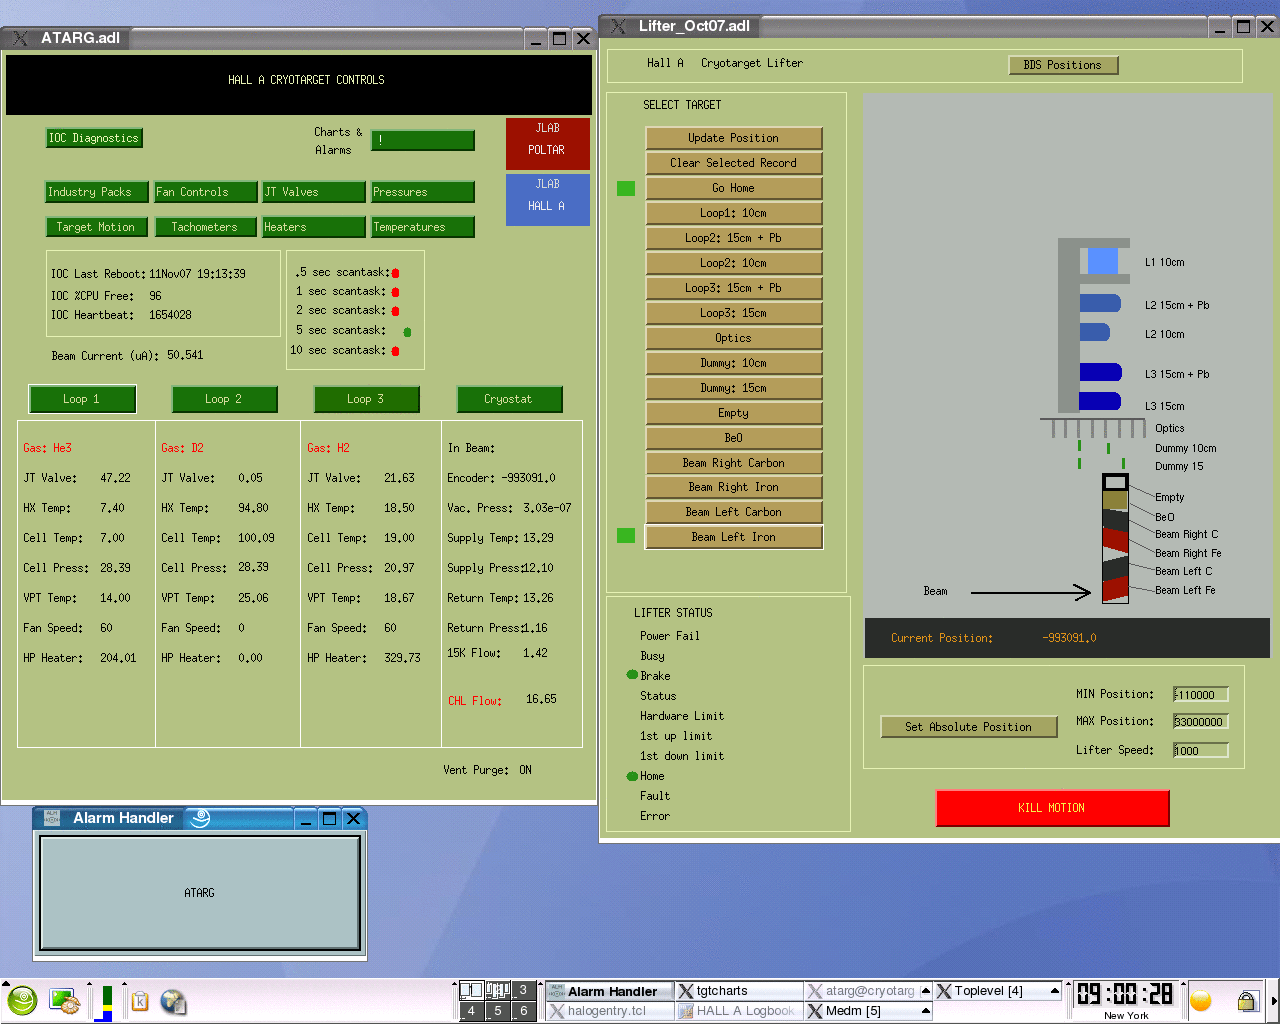Switch to HALL A Logbook in taskbar
1280x1024 pixels.
click(x=739, y=1011)
